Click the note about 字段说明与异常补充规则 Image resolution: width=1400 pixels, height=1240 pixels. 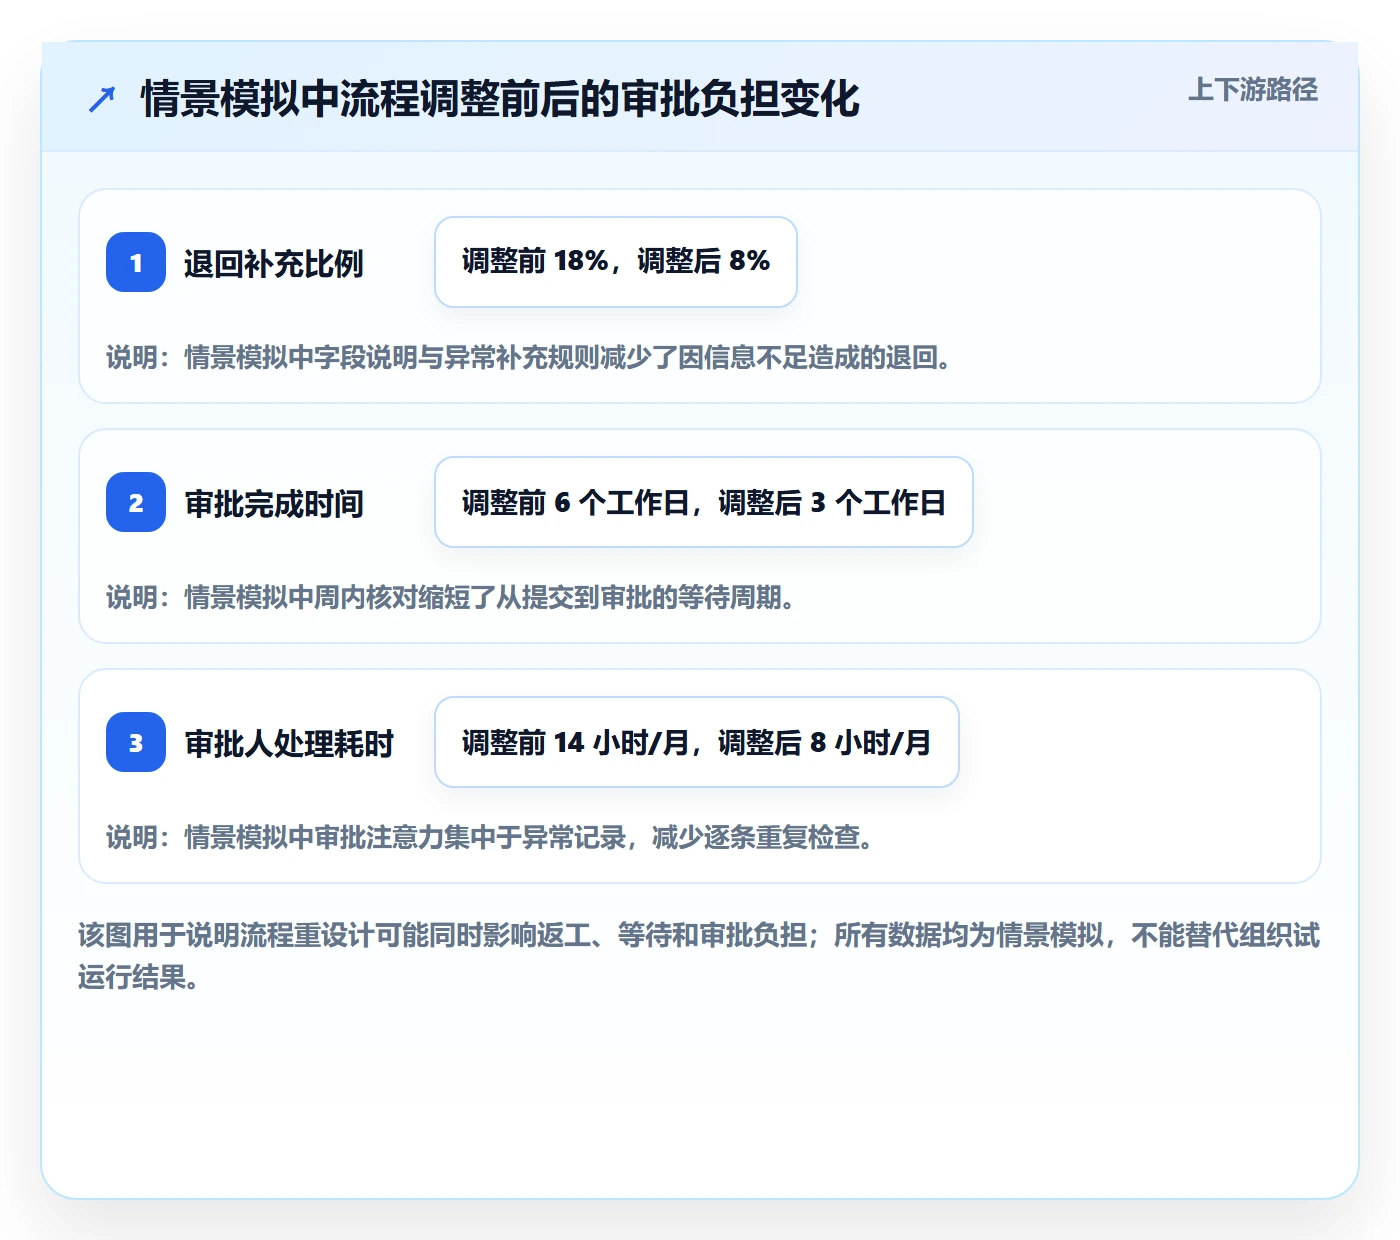(529, 357)
